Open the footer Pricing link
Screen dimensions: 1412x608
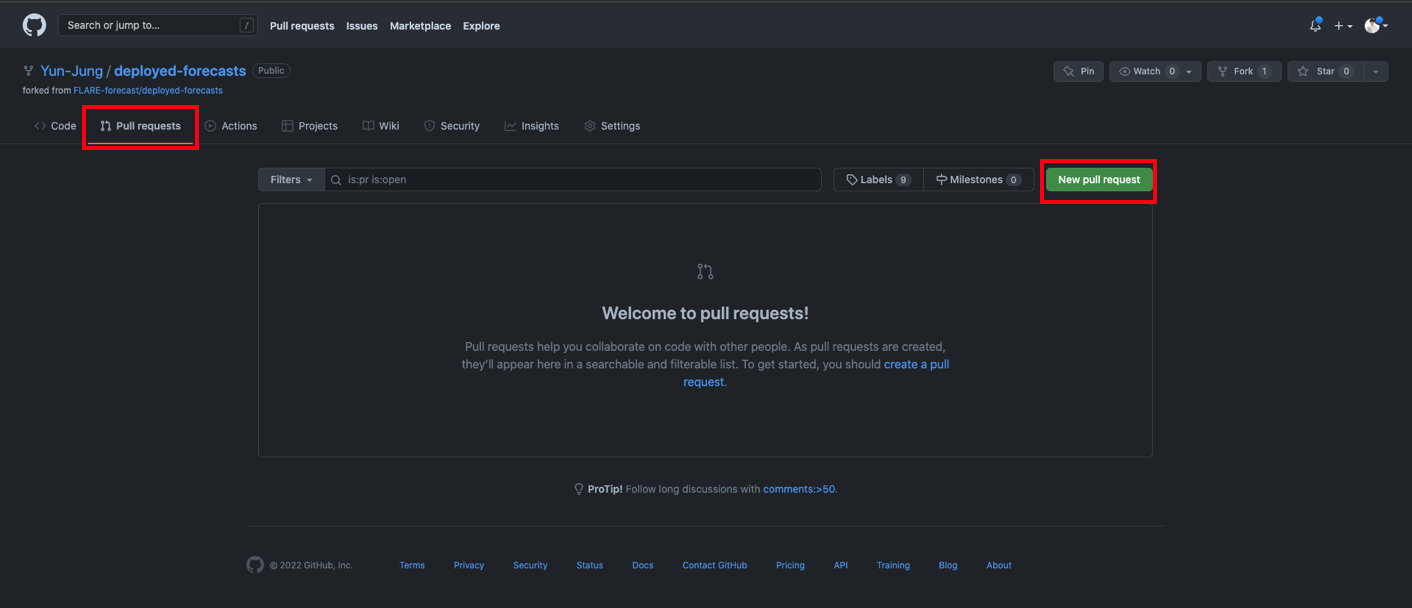(x=790, y=565)
